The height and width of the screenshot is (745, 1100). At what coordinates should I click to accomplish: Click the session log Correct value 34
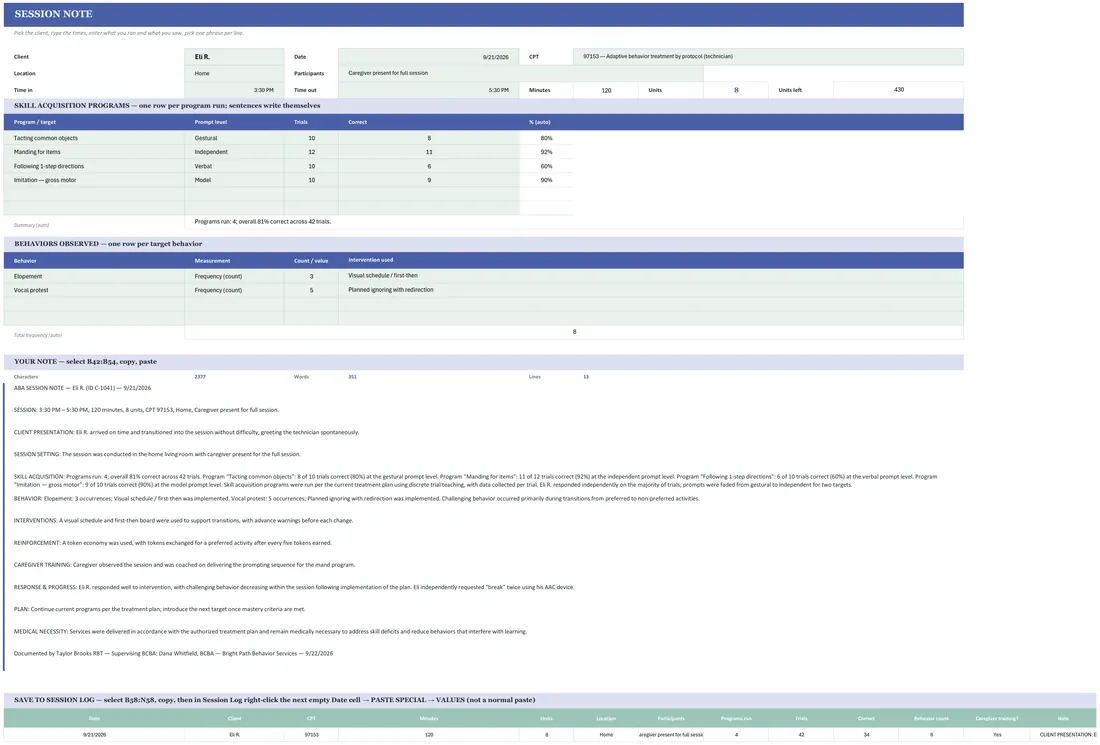pyautogui.click(x=866, y=734)
